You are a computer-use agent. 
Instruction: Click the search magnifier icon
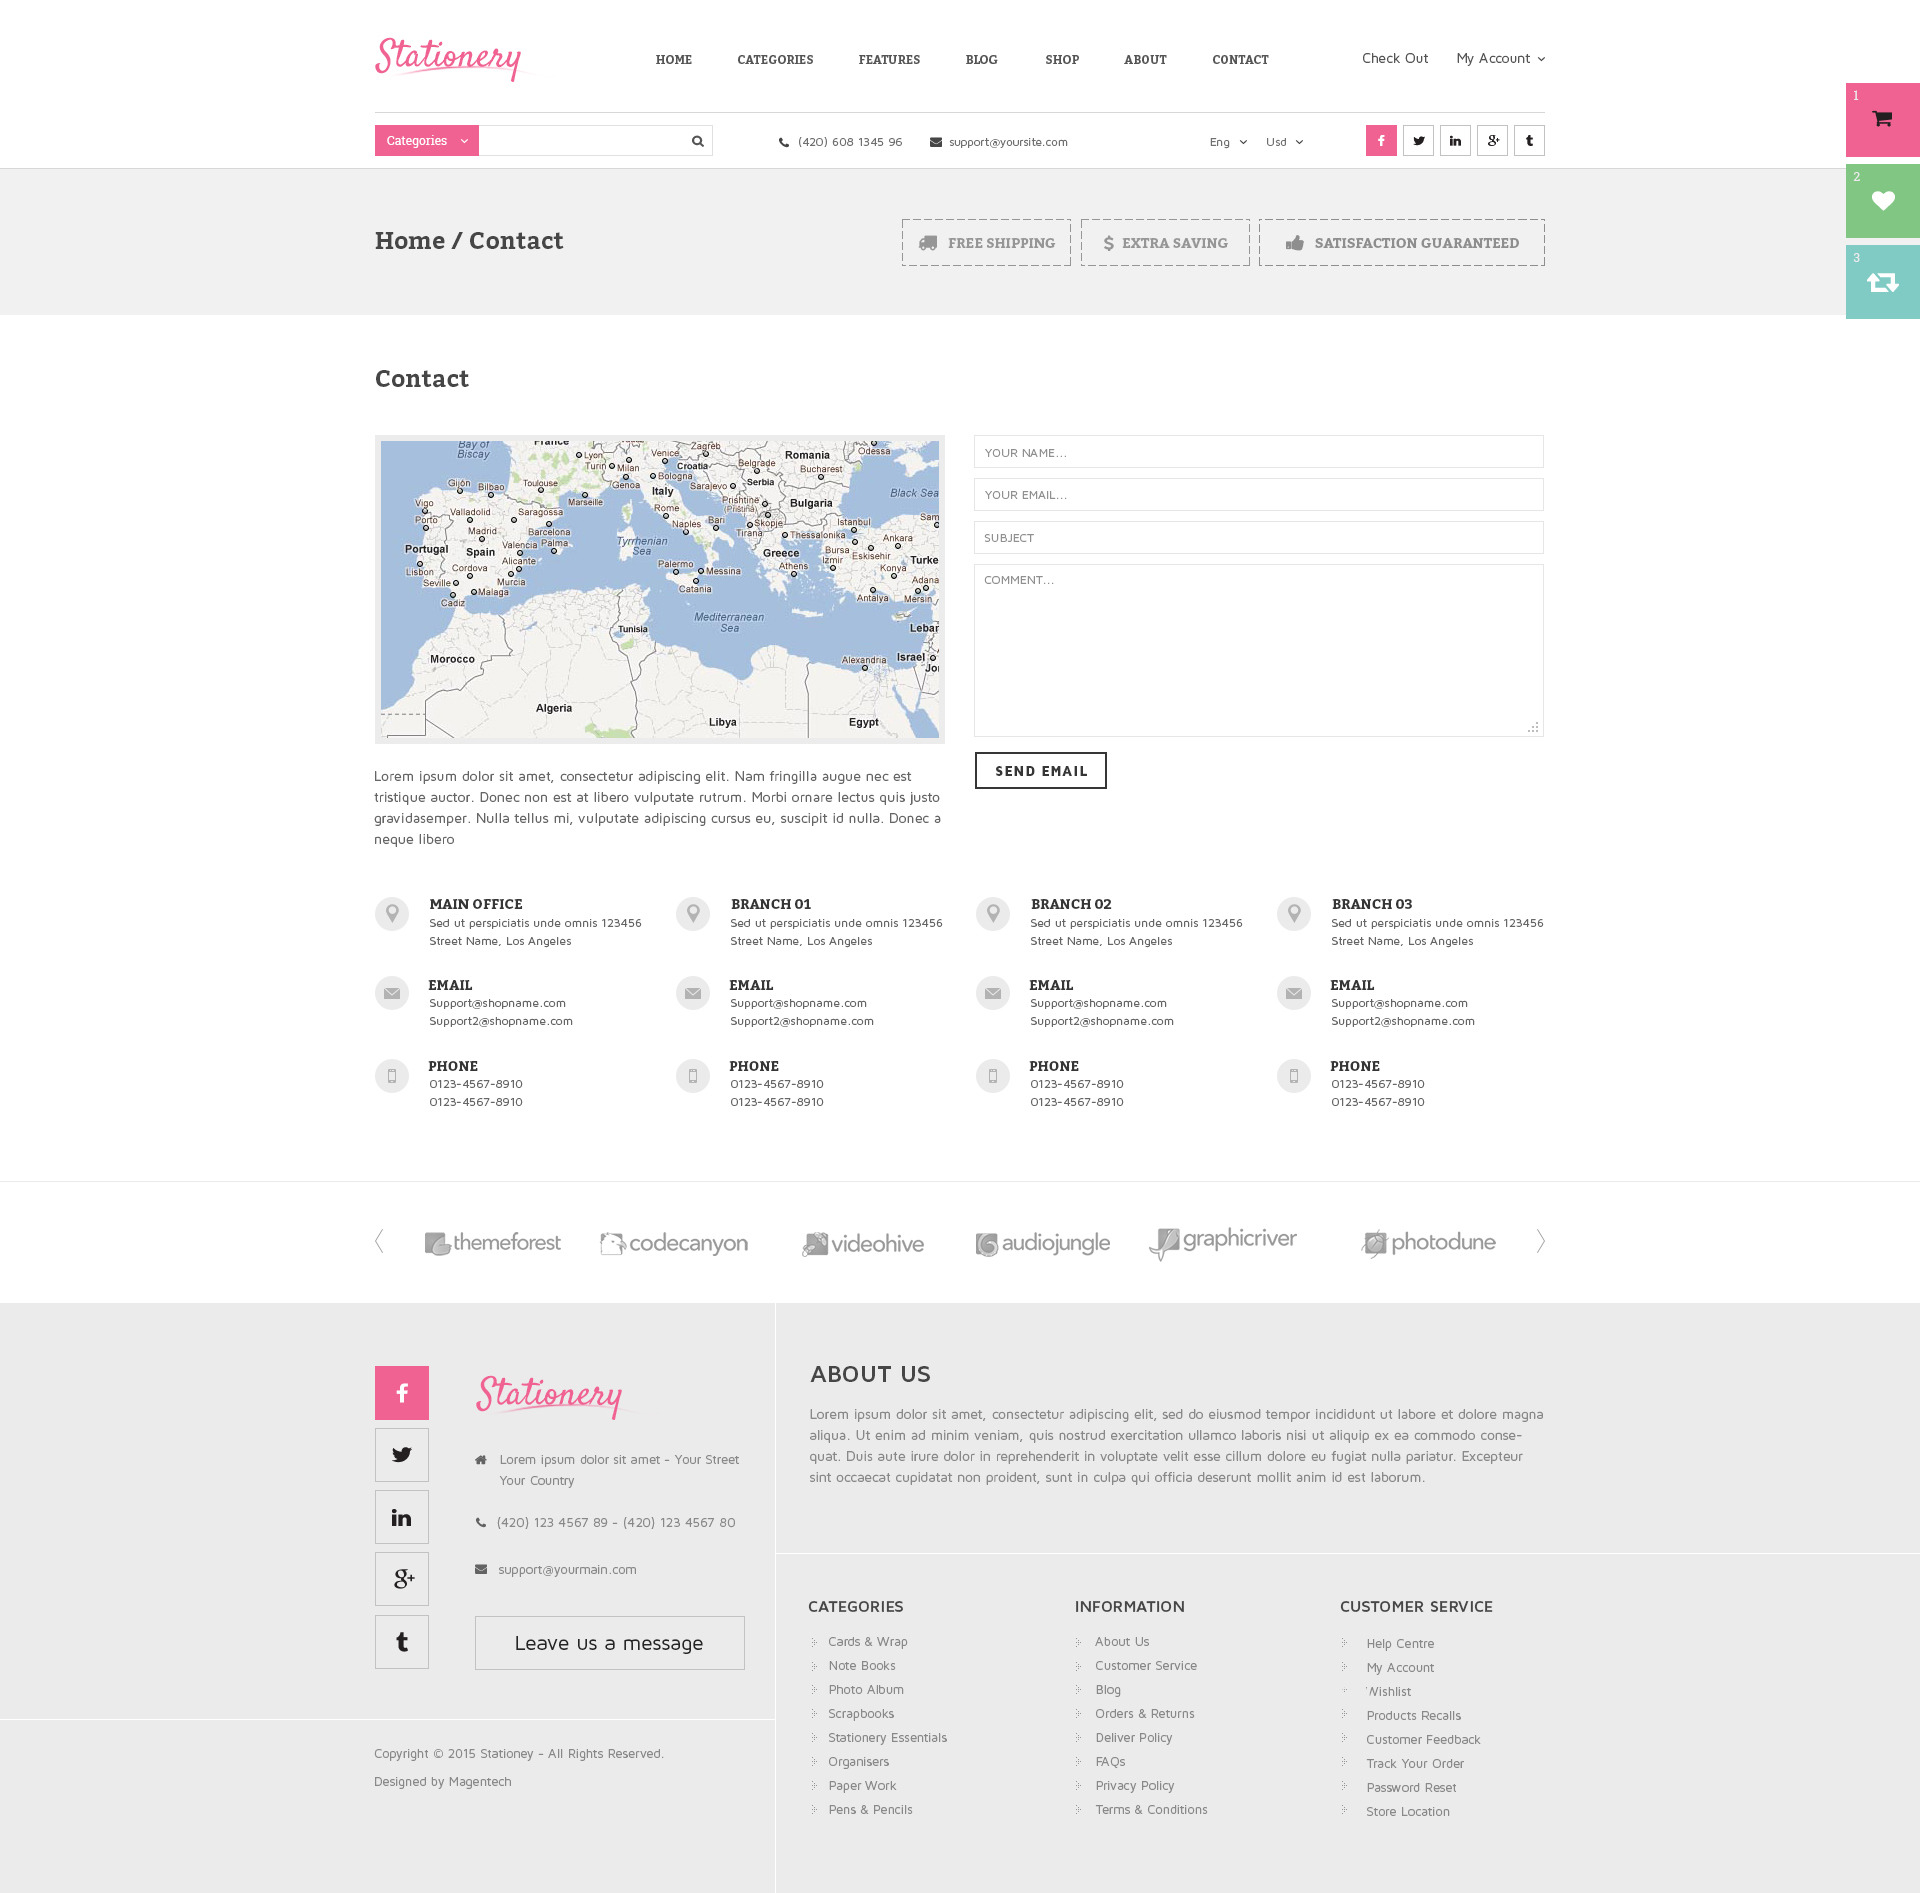click(x=697, y=141)
